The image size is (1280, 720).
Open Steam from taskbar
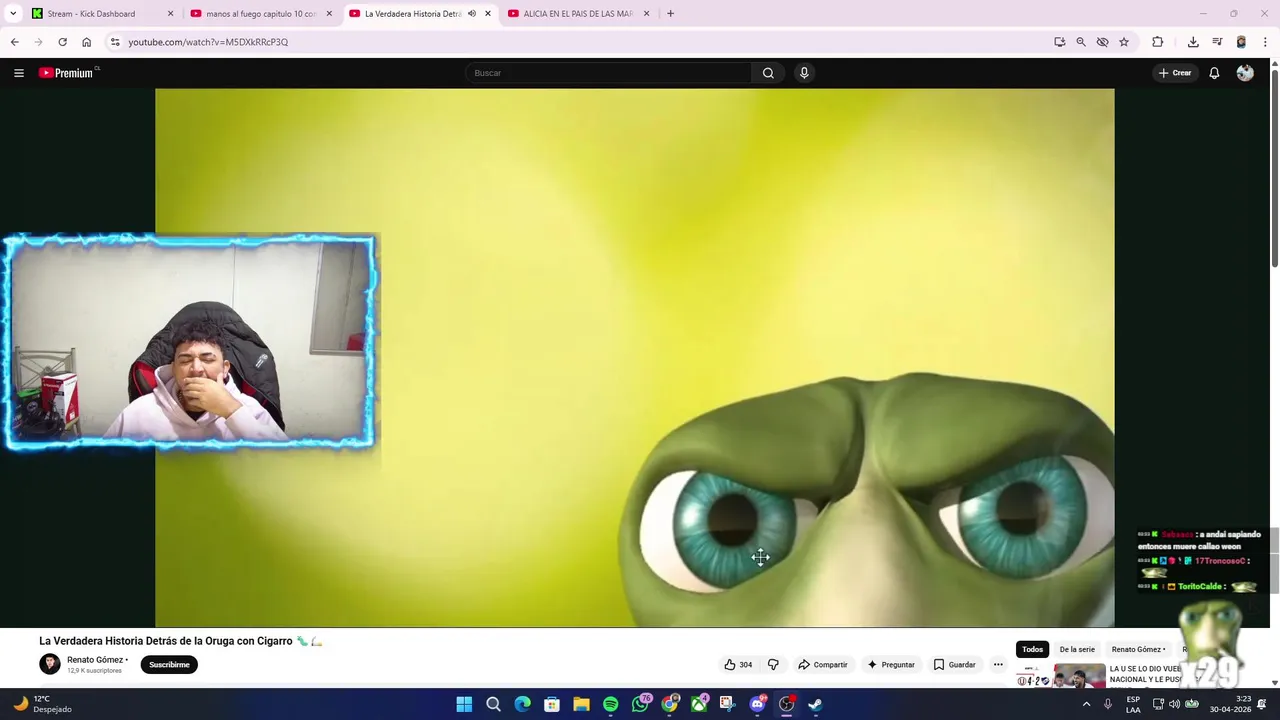(x=815, y=704)
